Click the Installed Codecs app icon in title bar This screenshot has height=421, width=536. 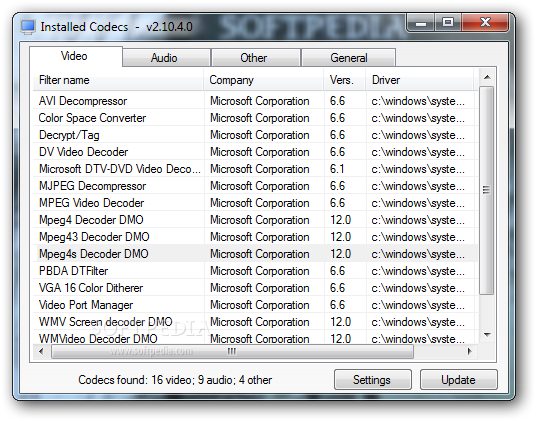28,27
